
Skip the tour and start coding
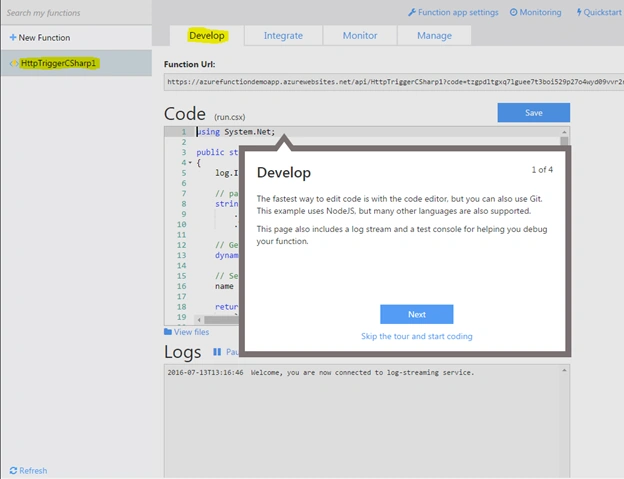(x=417, y=336)
